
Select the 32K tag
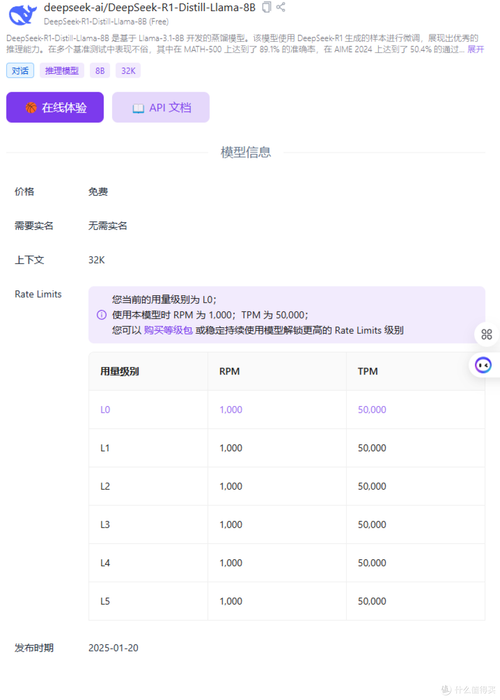[x=128, y=71]
